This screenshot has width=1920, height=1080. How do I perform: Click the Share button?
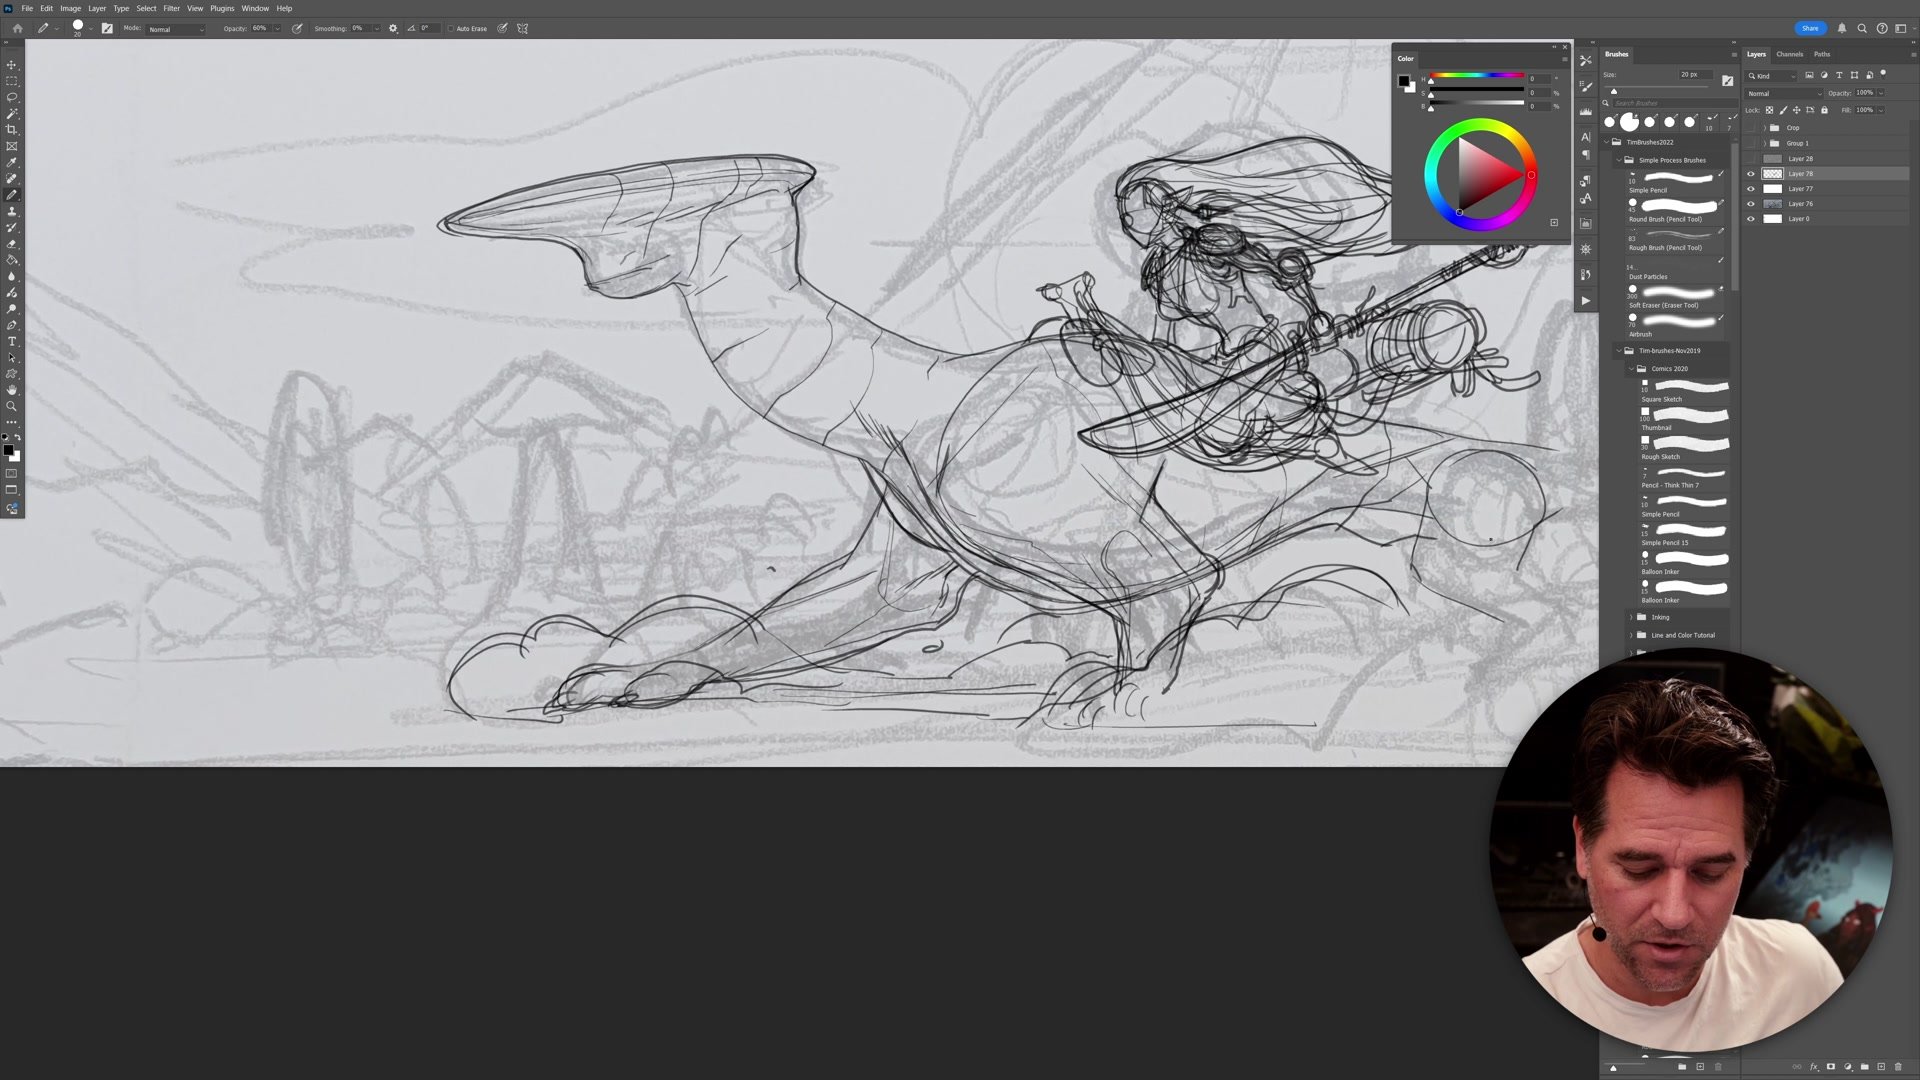point(1809,28)
